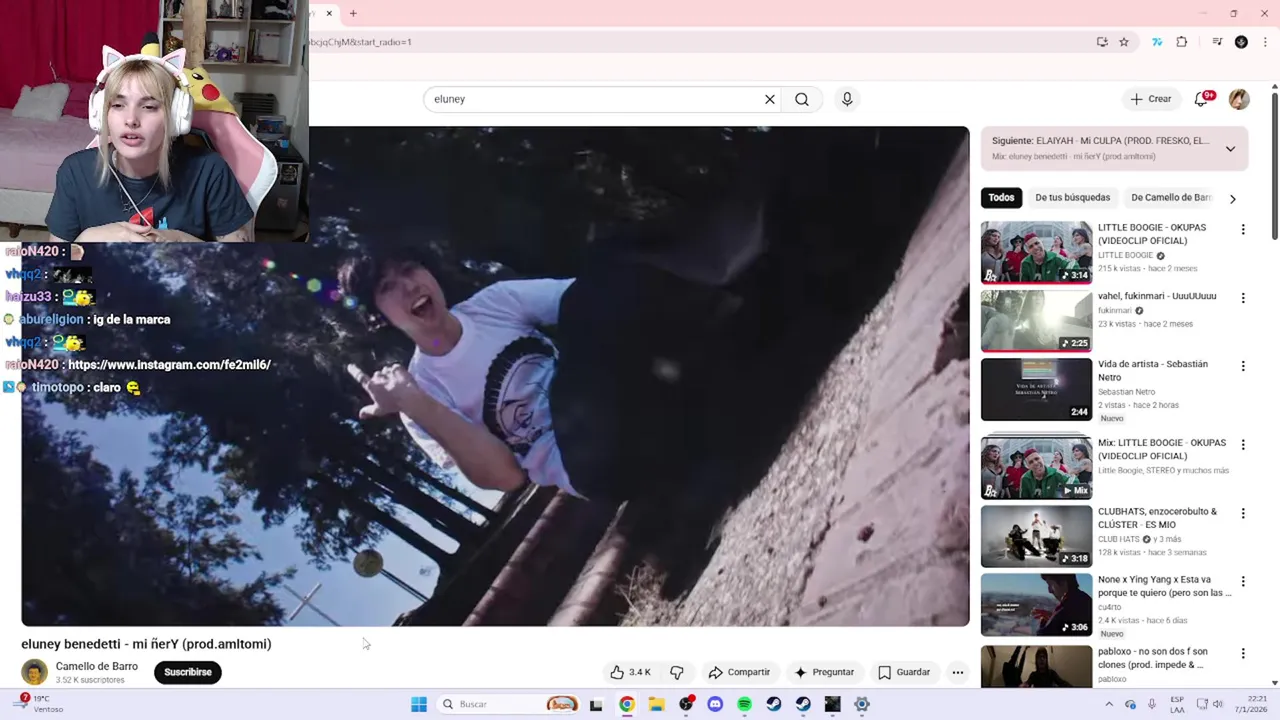This screenshot has height=720, width=1280.
Task: Open the Crear upload menu
Action: (x=1151, y=99)
